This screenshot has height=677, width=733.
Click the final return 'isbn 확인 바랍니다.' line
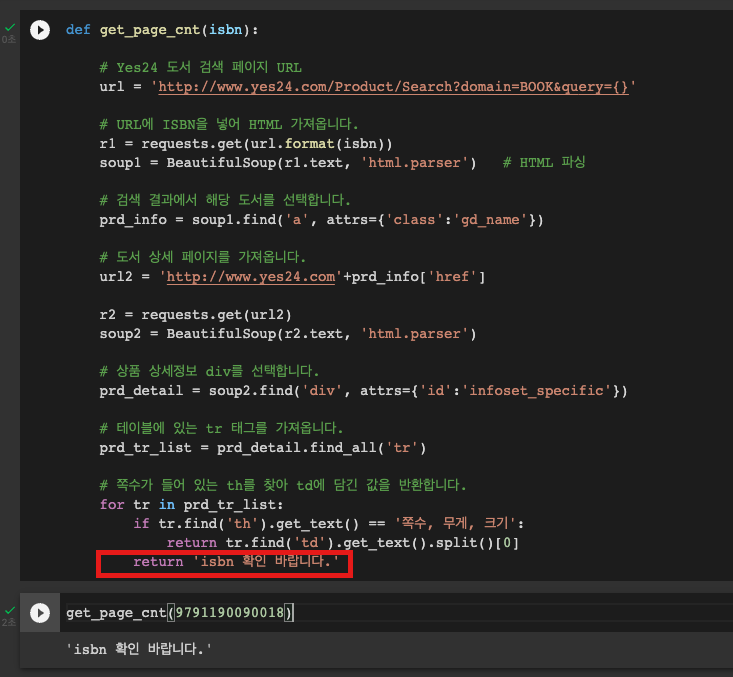236,562
